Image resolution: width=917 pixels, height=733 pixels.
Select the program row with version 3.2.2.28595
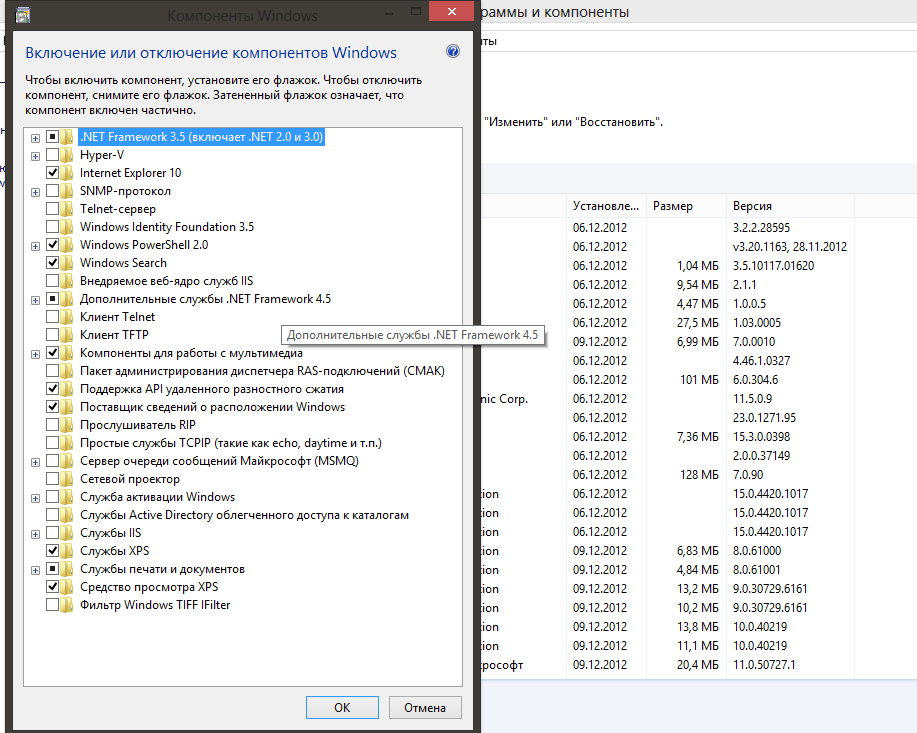pyautogui.click(x=699, y=228)
